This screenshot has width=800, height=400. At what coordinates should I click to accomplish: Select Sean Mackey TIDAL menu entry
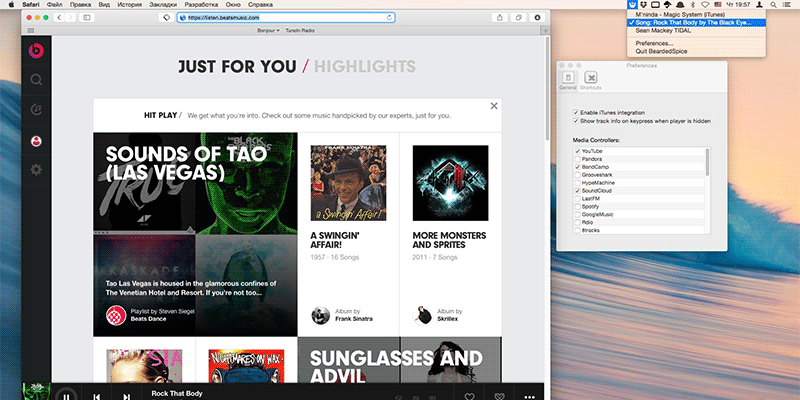tap(696, 31)
